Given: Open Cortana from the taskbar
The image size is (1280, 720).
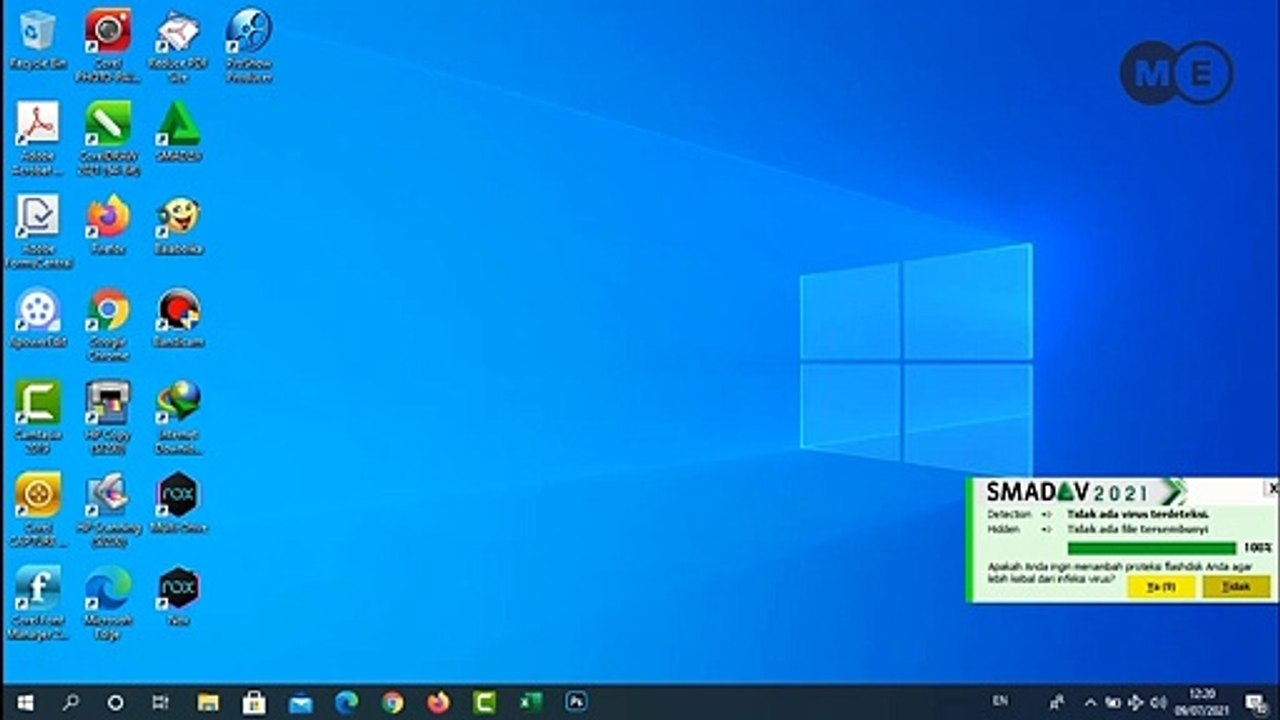Looking at the screenshot, I should click(115, 702).
